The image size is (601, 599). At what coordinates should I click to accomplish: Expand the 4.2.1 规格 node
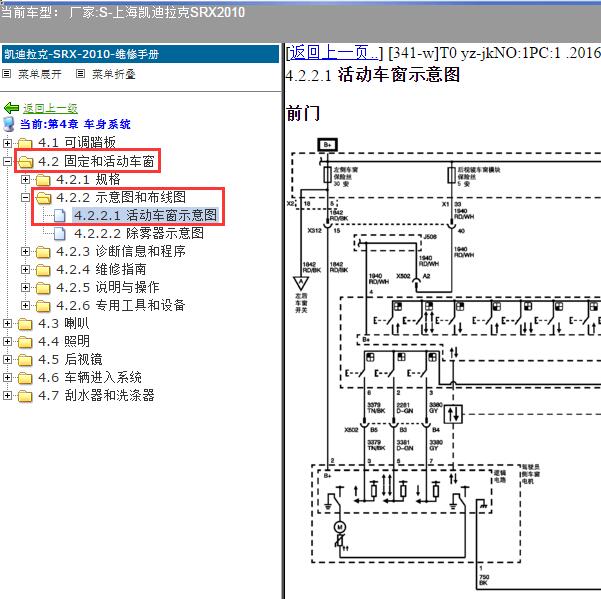(x=25, y=179)
